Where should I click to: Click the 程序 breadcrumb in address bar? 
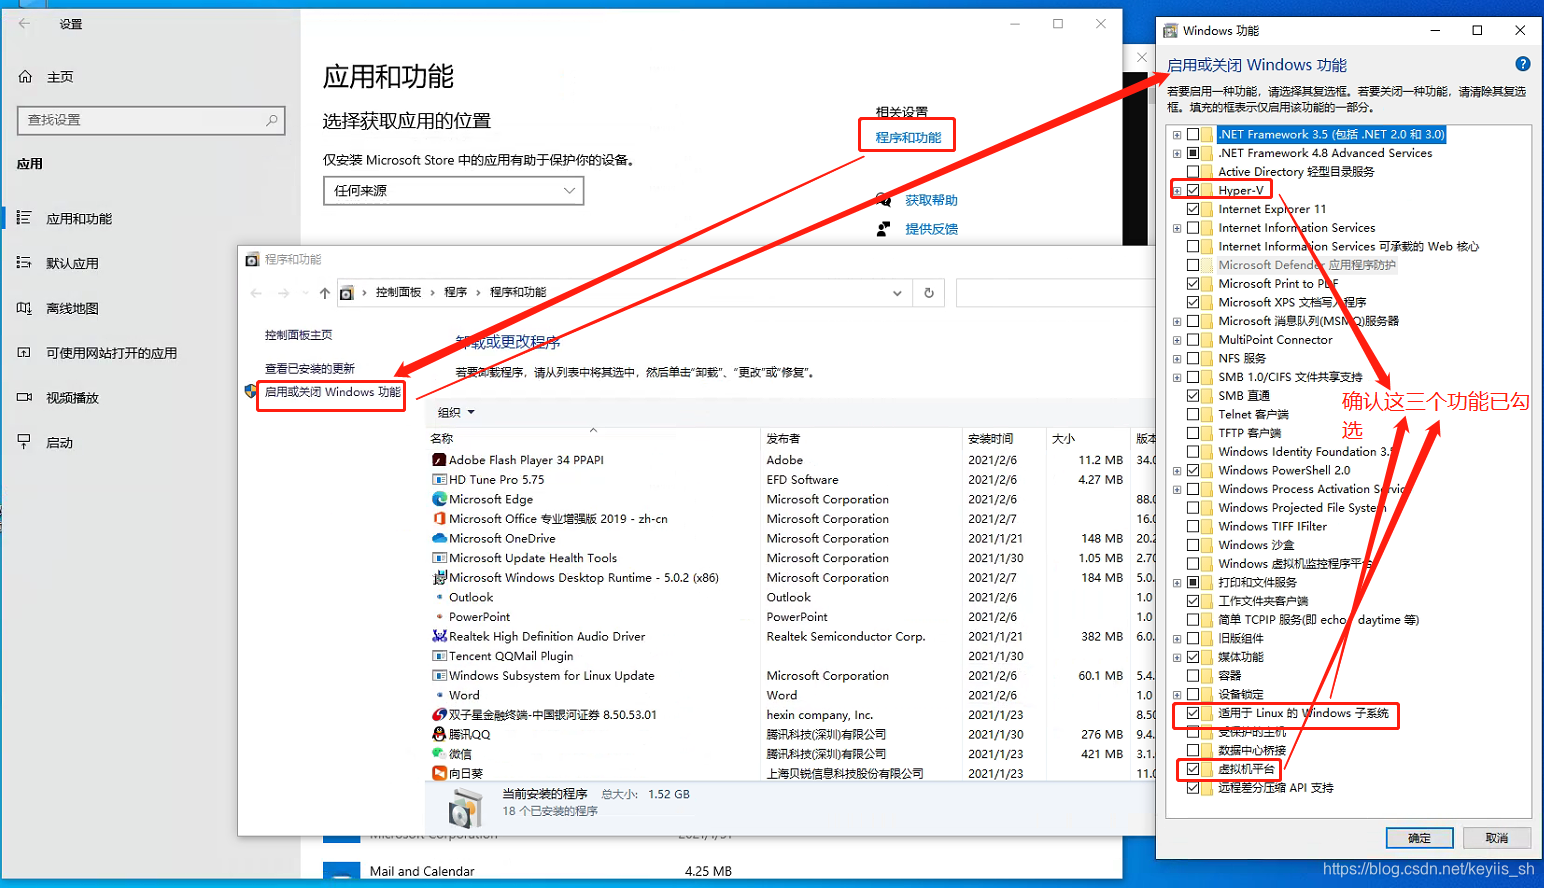pos(456,292)
